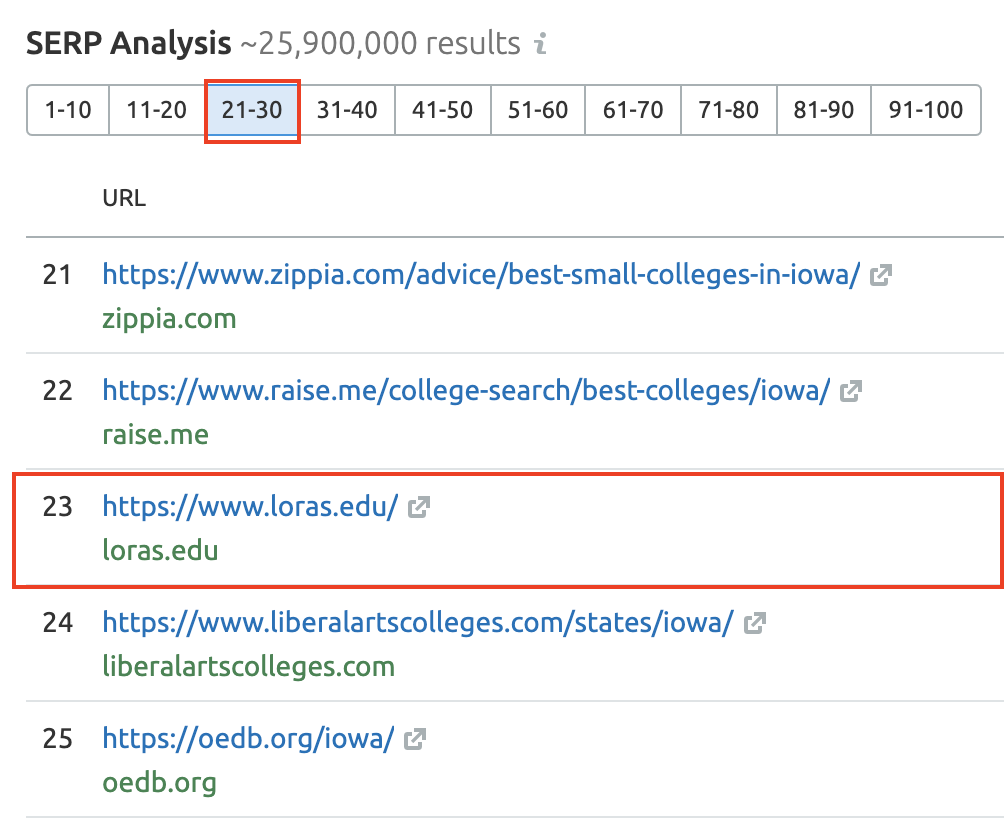Click rank number 22

click(57, 391)
